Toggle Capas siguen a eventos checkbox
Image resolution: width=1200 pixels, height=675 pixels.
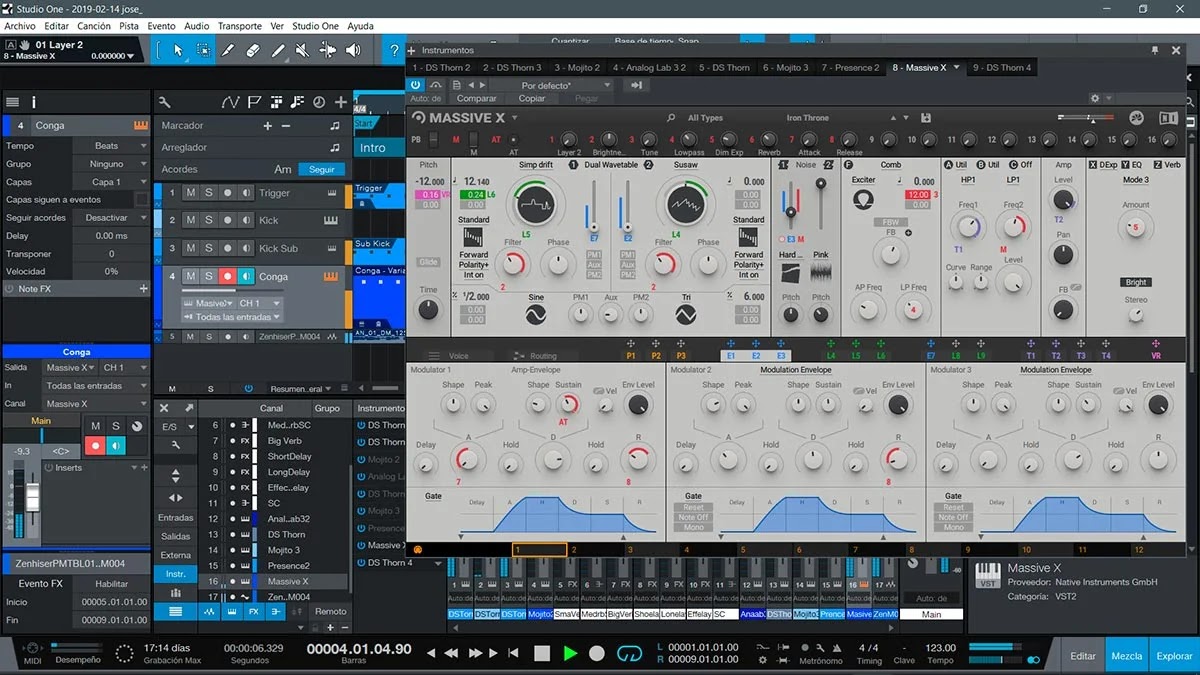pos(142,200)
